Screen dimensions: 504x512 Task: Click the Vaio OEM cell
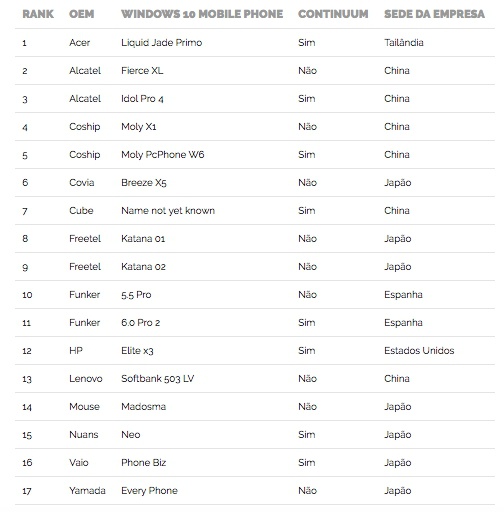click(x=79, y=463)
